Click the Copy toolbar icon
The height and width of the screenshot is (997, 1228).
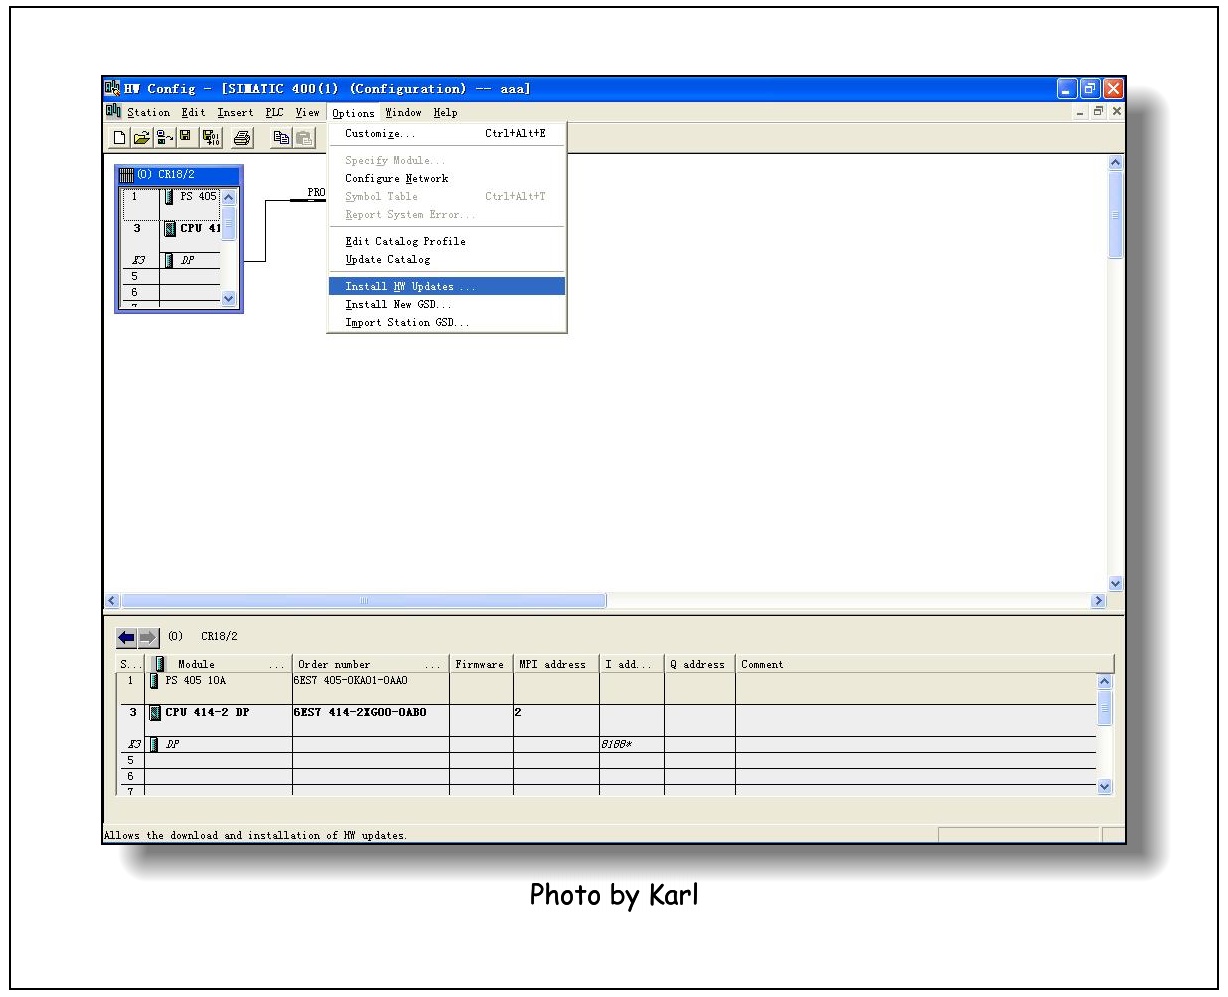point(282,139)
